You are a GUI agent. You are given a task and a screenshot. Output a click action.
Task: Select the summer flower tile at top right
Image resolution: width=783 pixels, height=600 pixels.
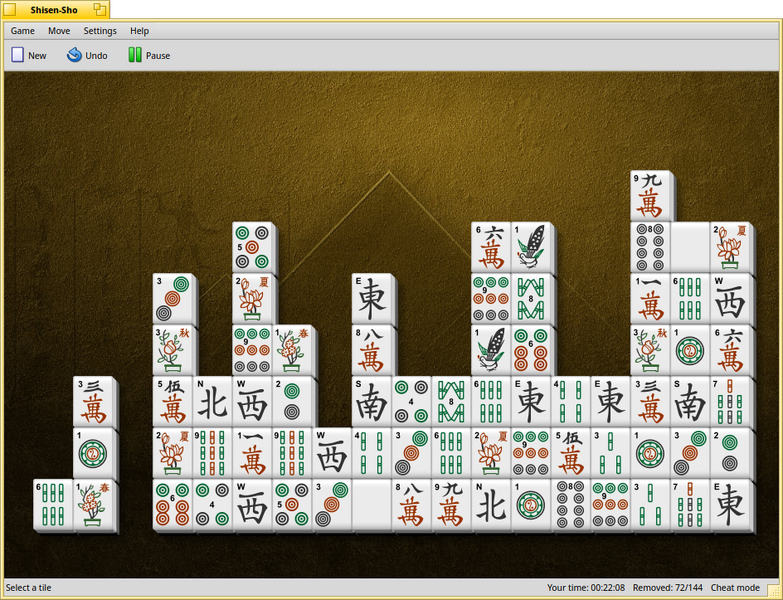(731, 248)
